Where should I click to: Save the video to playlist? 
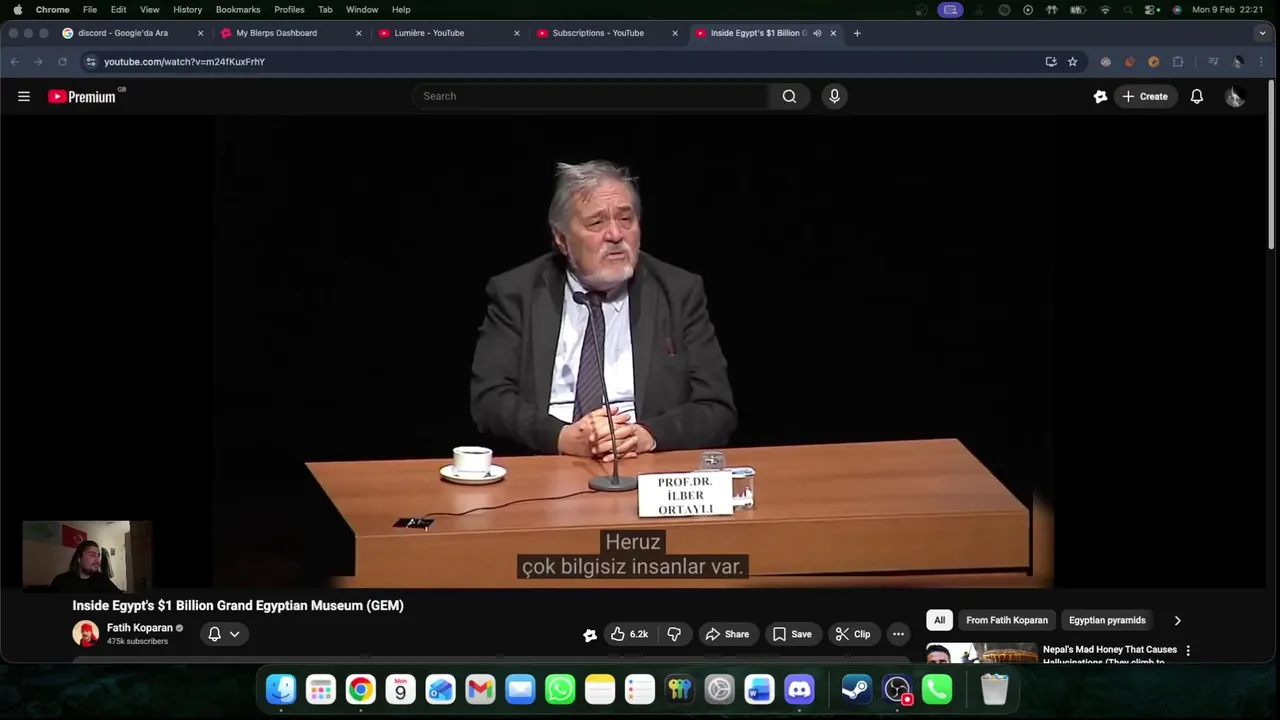coord(792,634)
